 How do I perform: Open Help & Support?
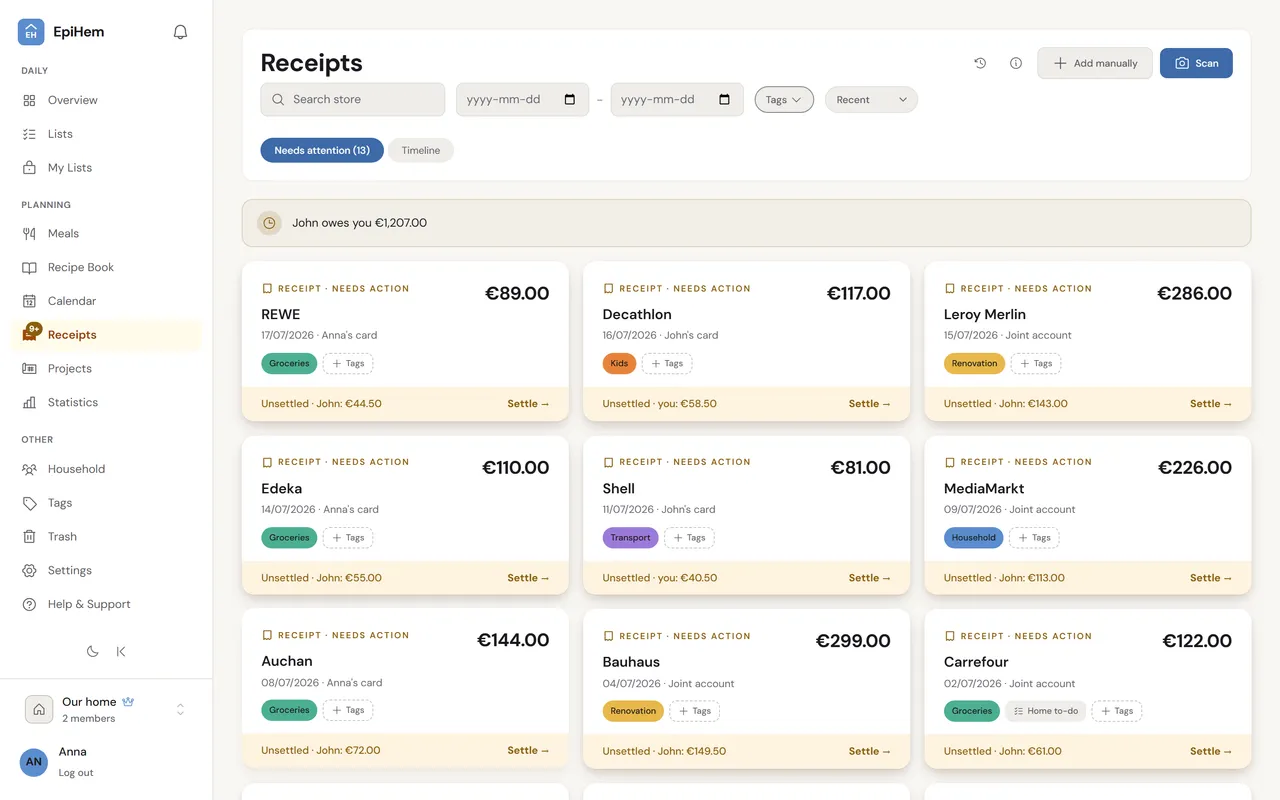point(106,604)
